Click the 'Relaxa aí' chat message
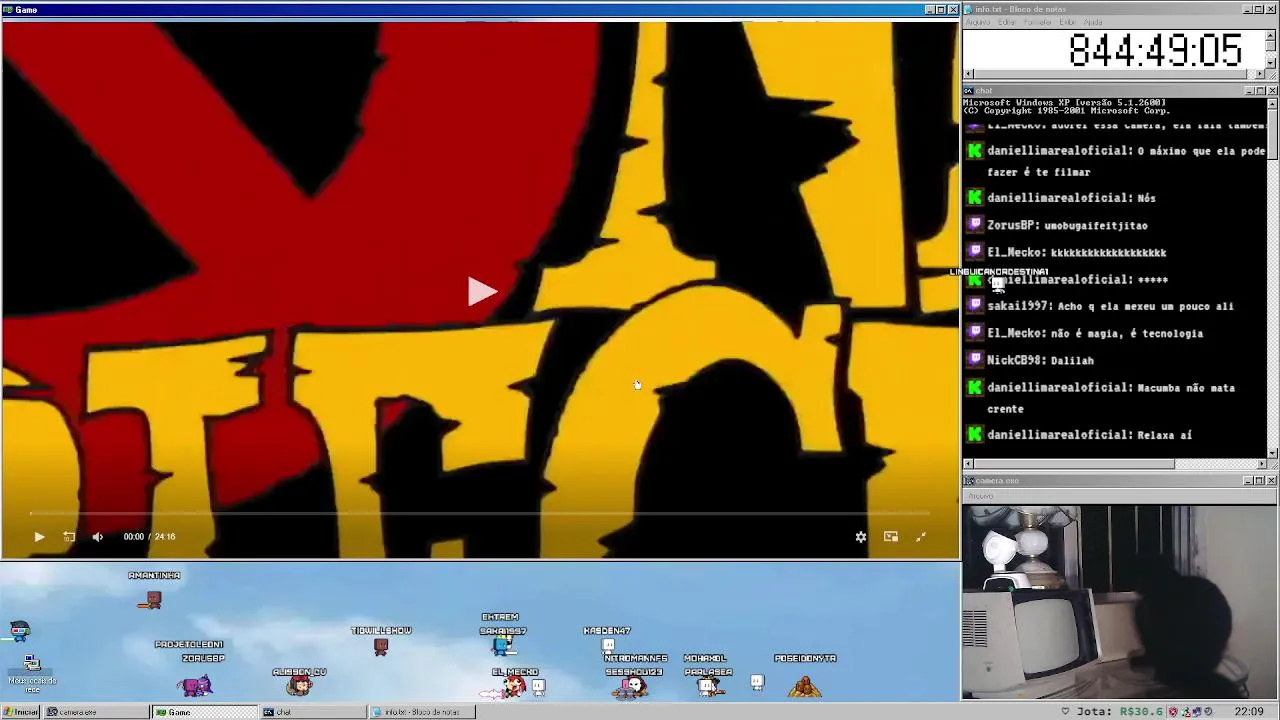The image size is (1280, 720). click(1165, 435)
